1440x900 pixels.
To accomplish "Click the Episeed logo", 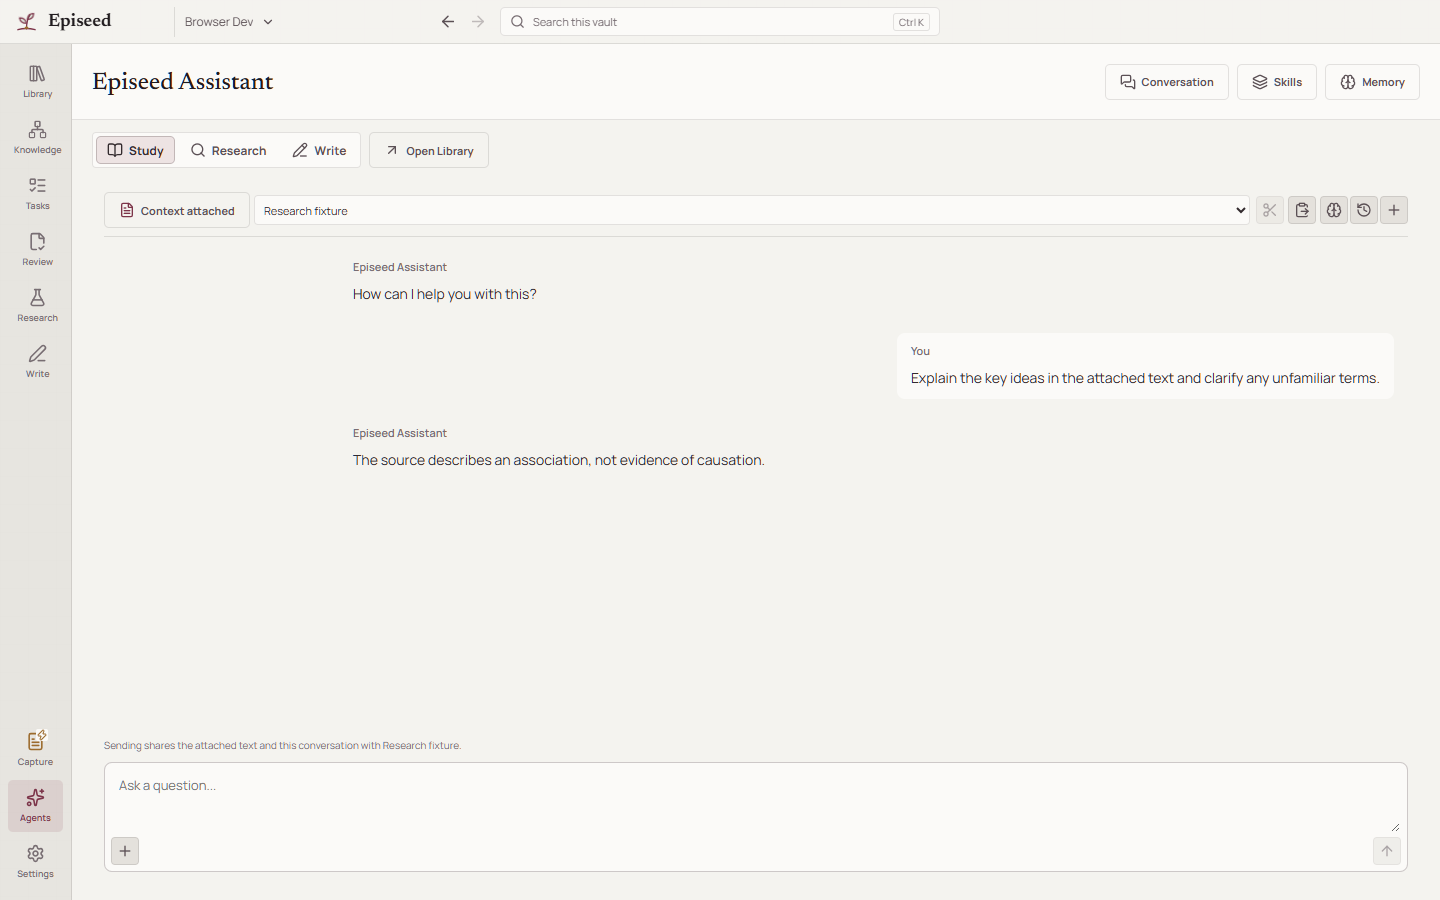I will pos(65,21).
